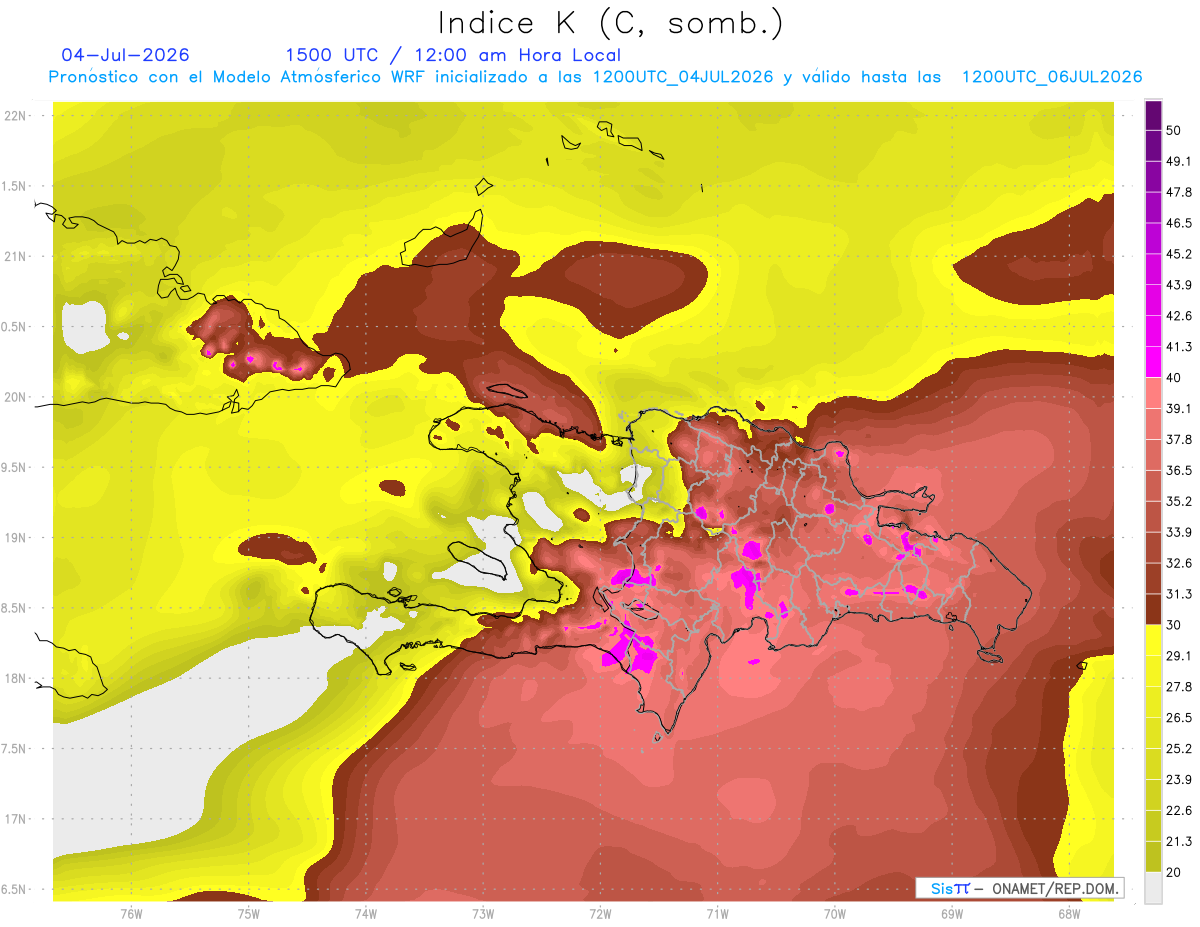Click the colorbar value '37.8'

tap(1179, 439)
